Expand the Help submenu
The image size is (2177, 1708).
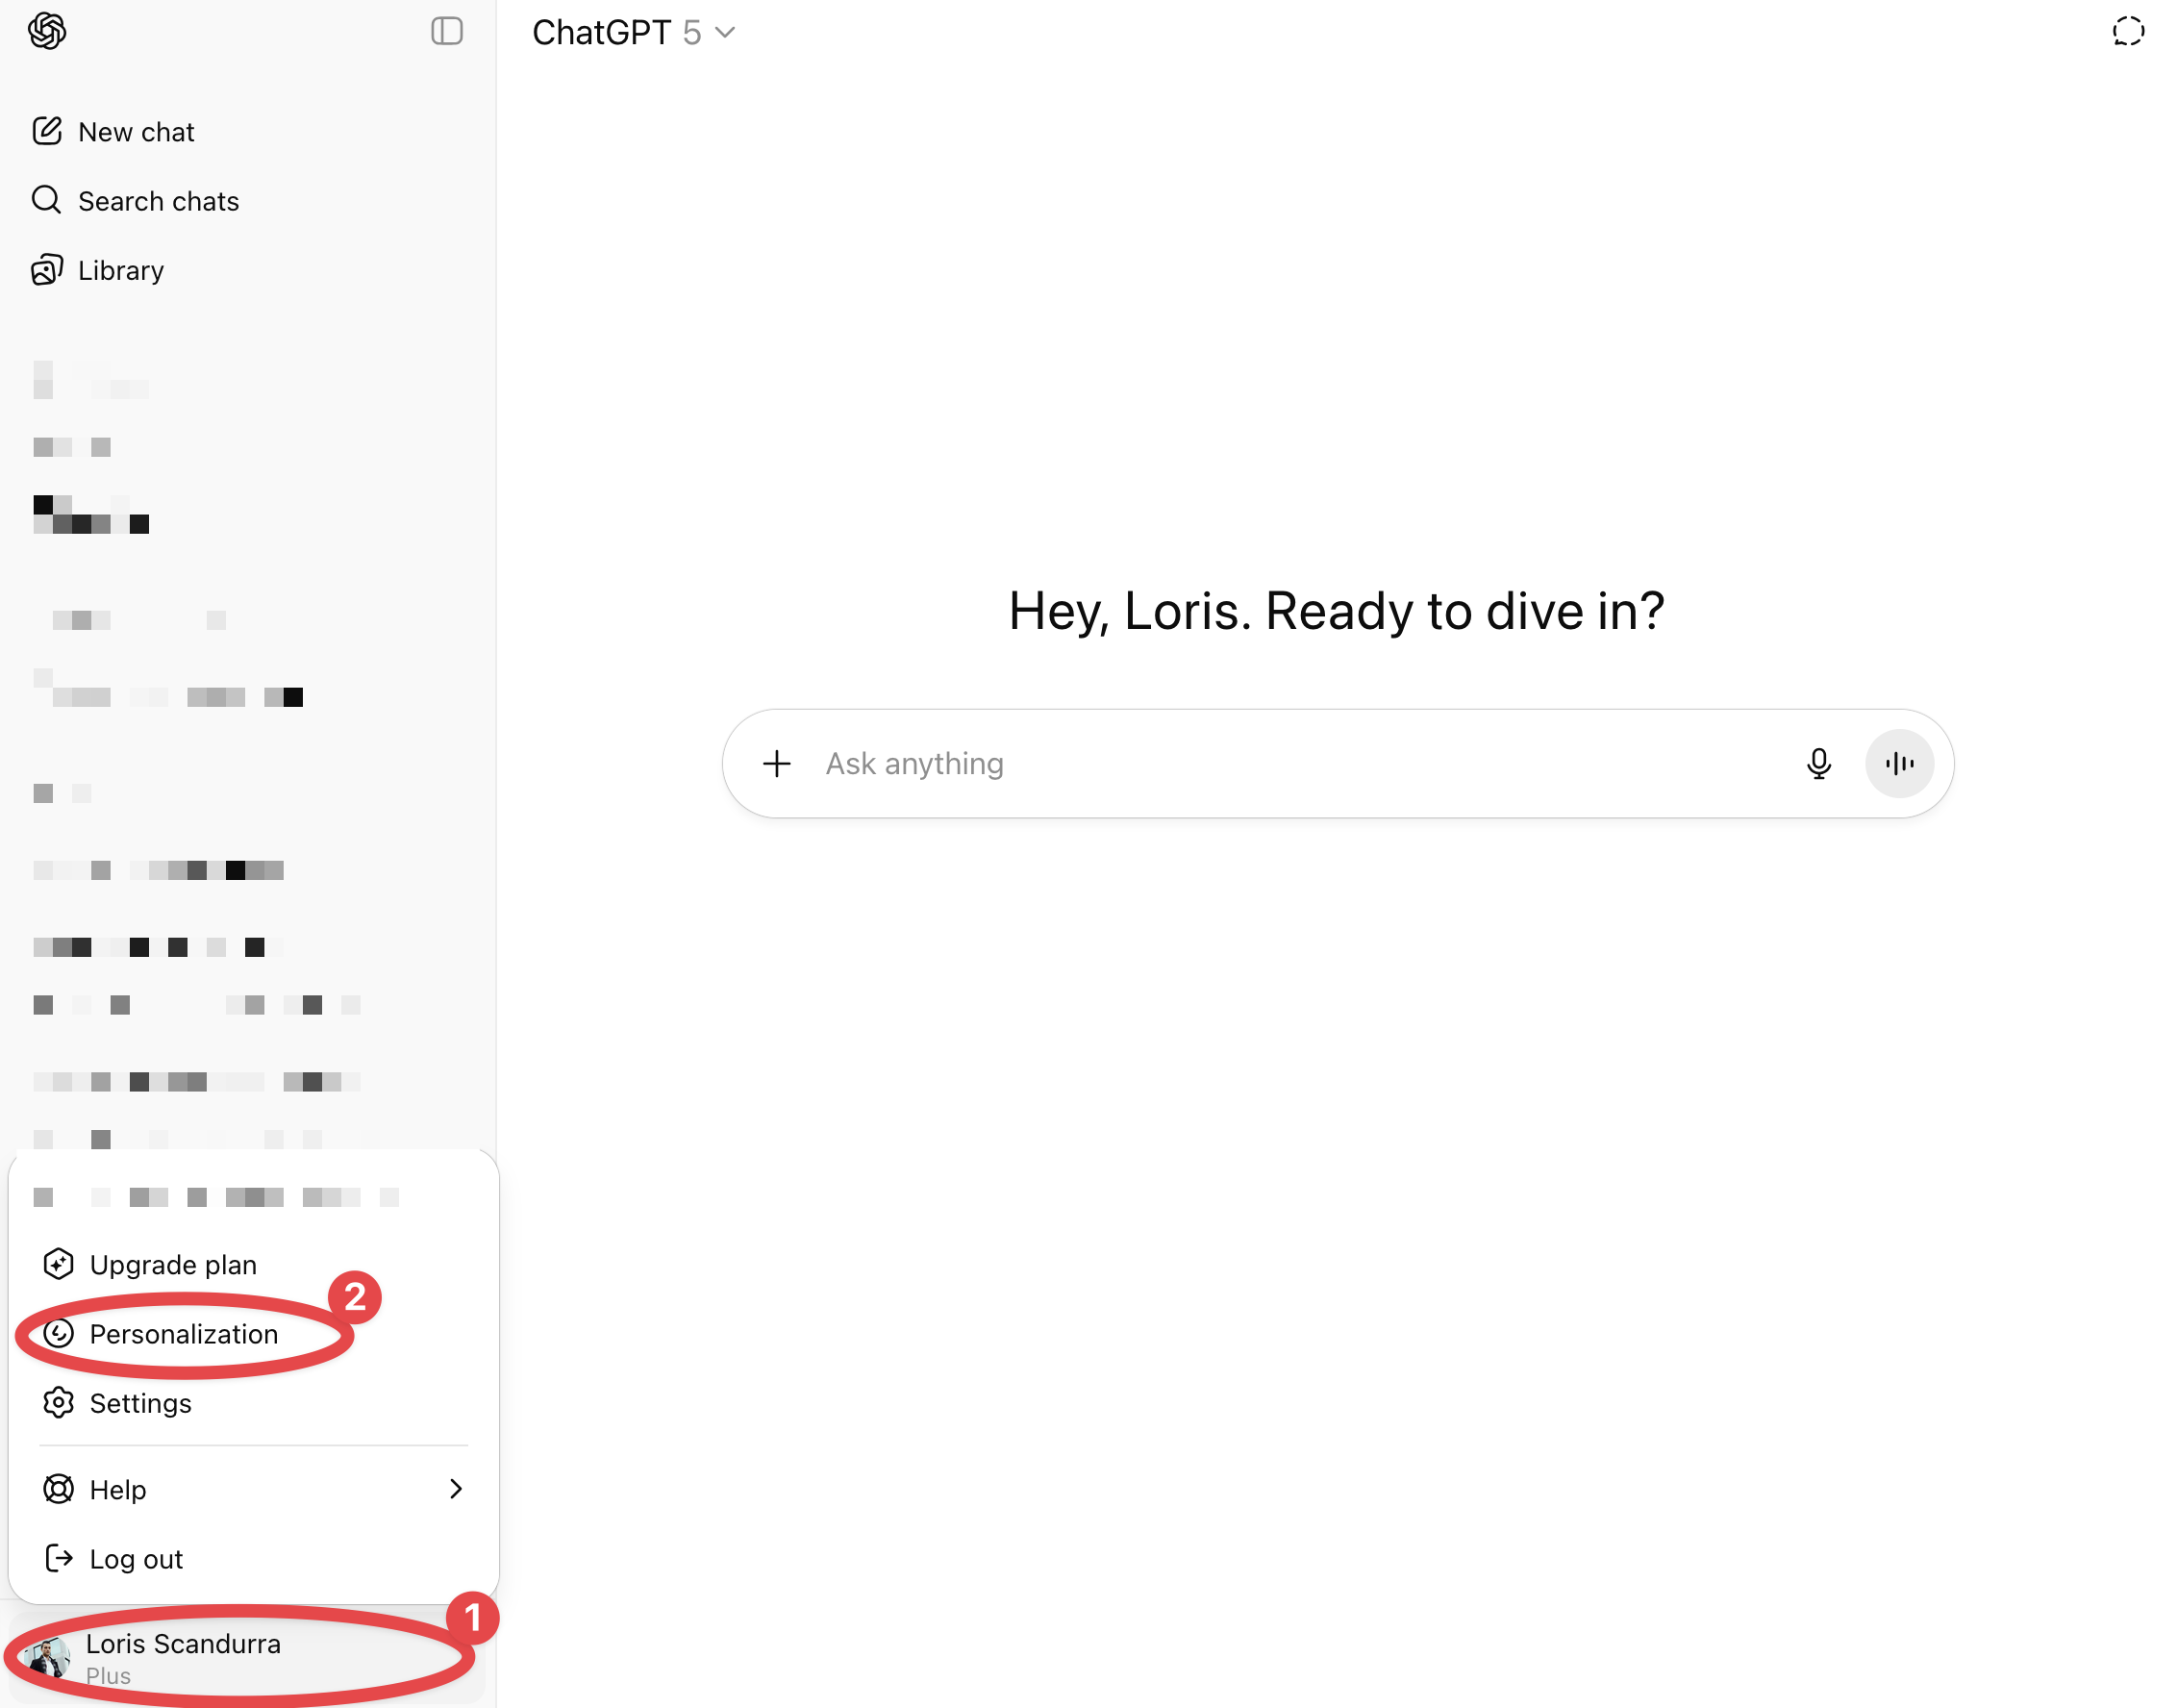(x=253, y=1488)
